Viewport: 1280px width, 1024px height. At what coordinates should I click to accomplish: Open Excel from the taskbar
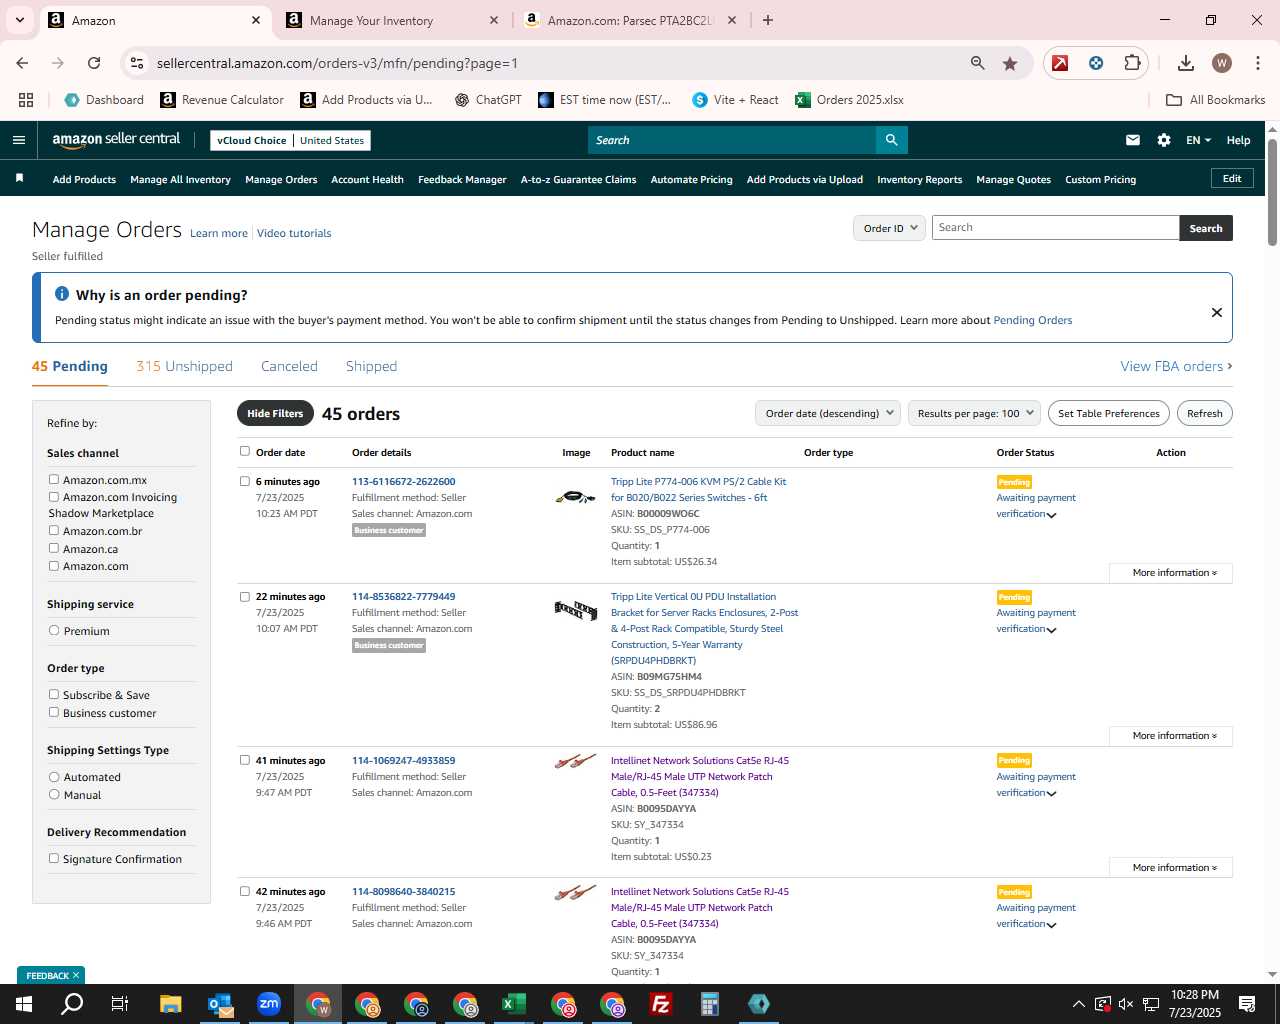pos(514,1004)
